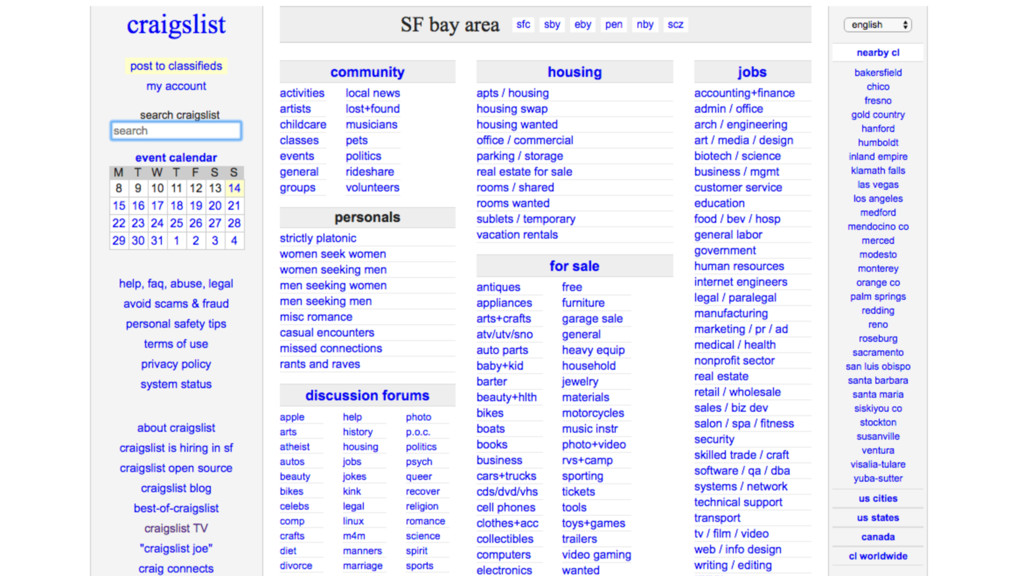Select highlighted day 14 in event calendar
Image resolution: width=1024 pixels, height=576 pixels.
click(234, 188)
